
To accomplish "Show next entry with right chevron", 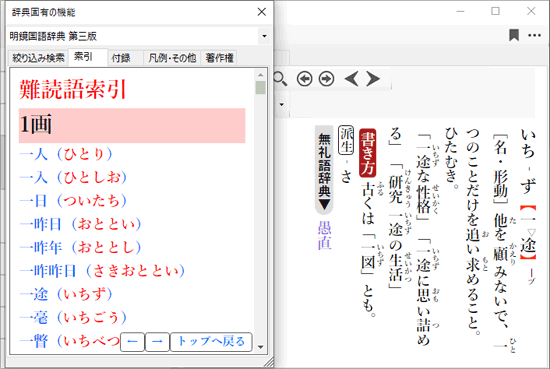I will 373,79.
